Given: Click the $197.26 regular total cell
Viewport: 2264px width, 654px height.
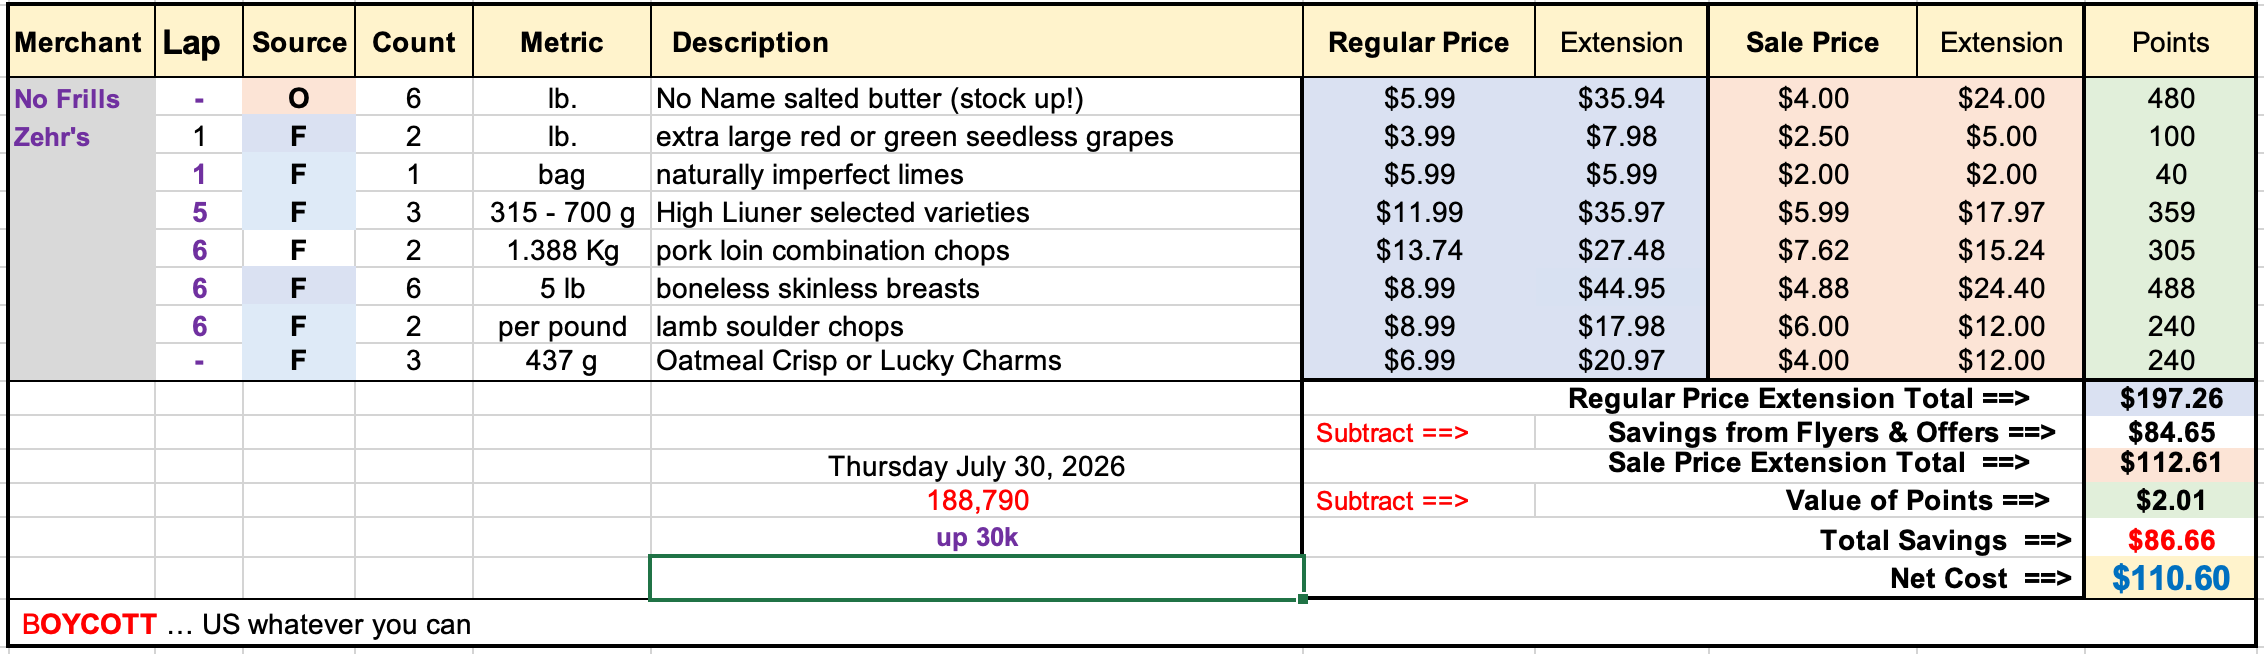Looking at the screenshot, I should pos(2170,398).
